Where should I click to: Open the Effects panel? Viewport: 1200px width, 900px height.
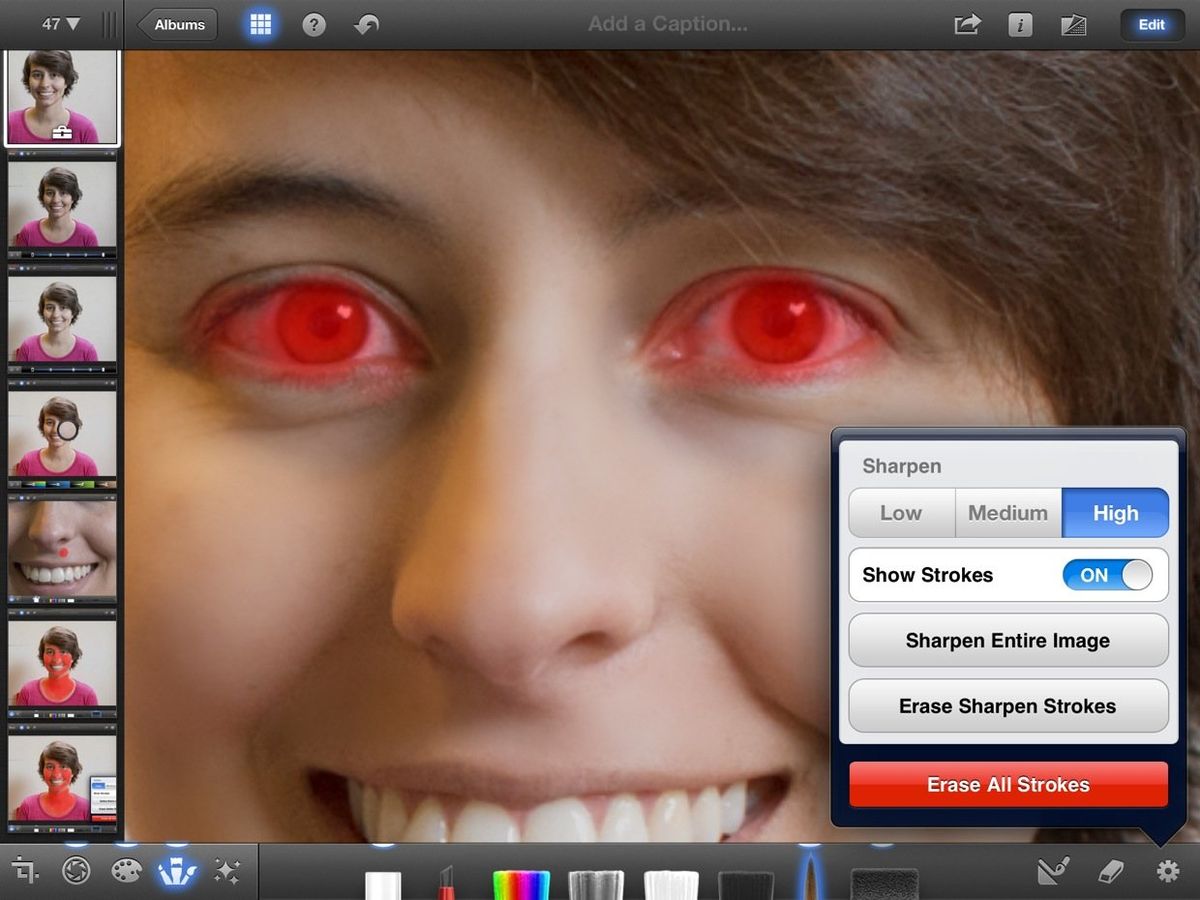pyautogui.click(x=228, y=870)
